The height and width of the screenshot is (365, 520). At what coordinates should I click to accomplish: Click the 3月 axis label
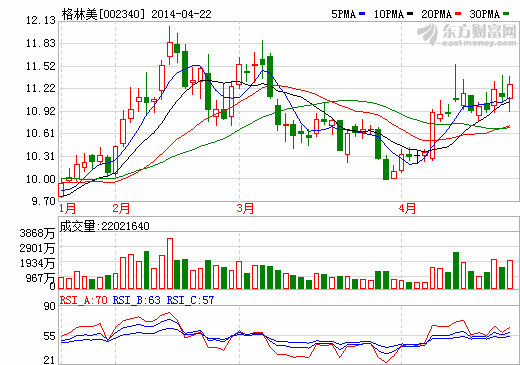[245, 209]
